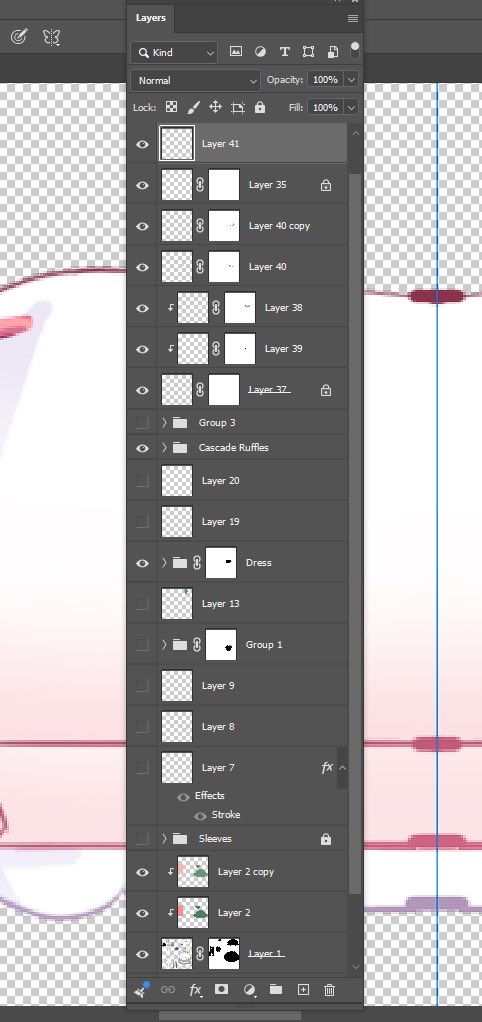
Task: Expand Cascade Ruffles group
Action: click(x=164, y=448)
